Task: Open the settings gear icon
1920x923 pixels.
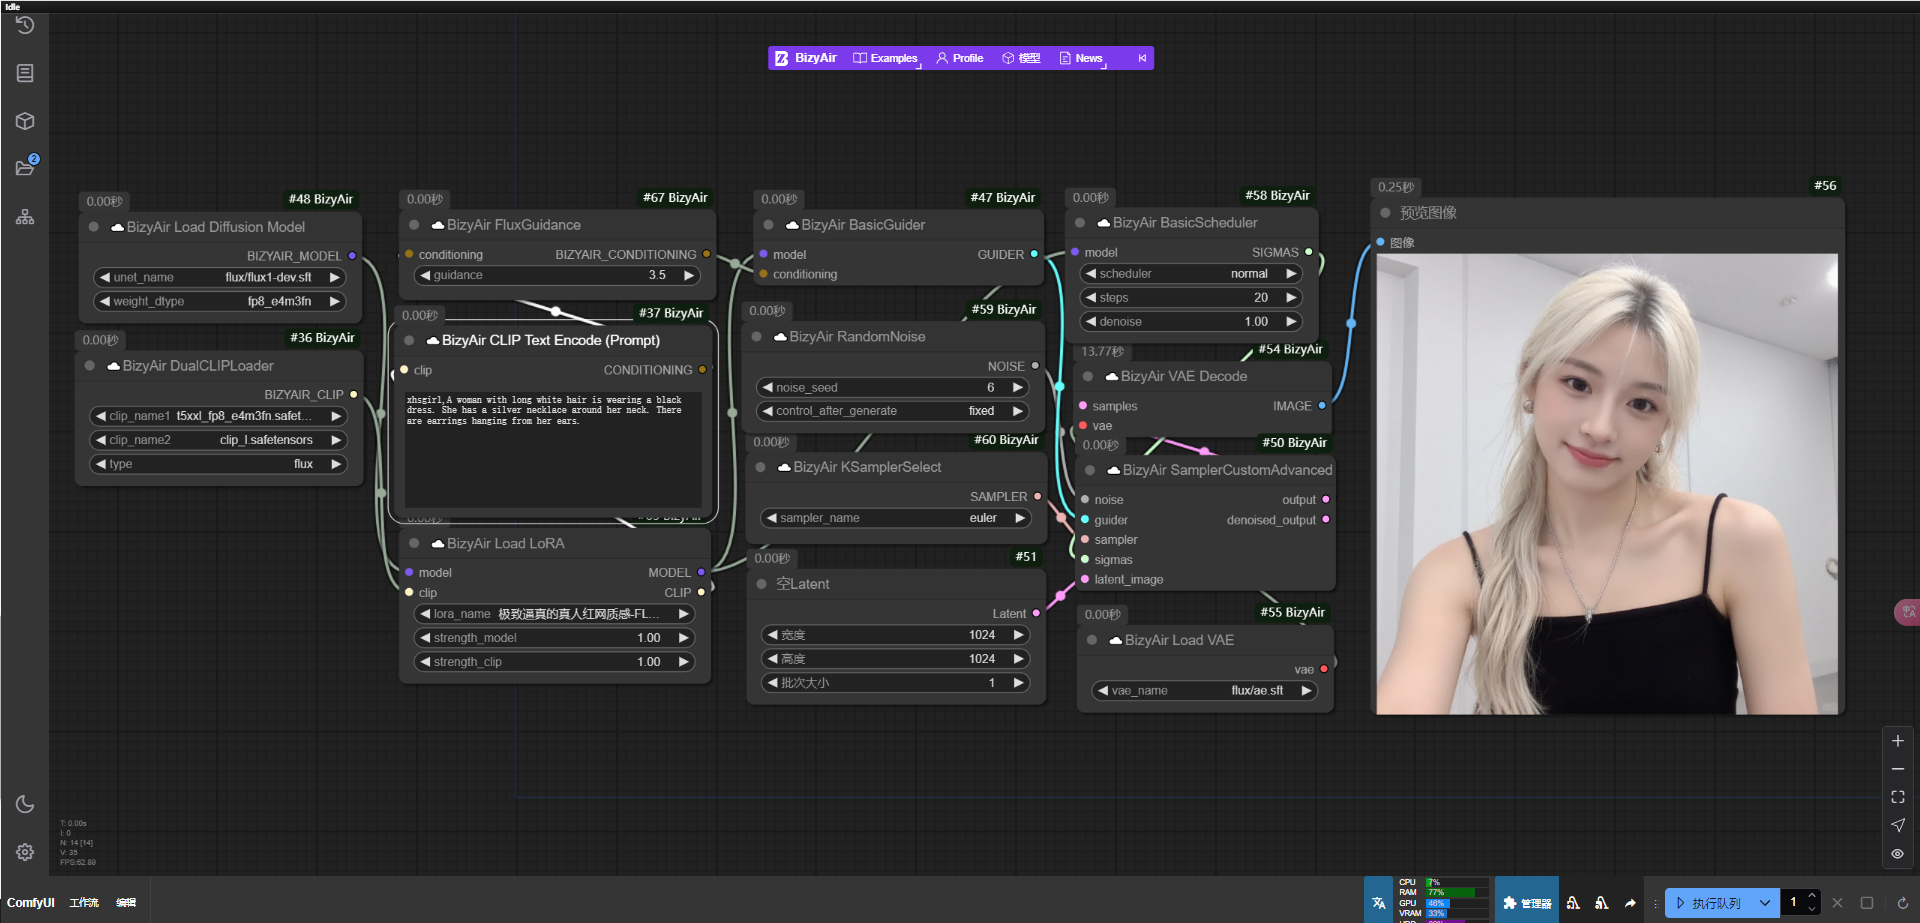Action: click(25, 852)
